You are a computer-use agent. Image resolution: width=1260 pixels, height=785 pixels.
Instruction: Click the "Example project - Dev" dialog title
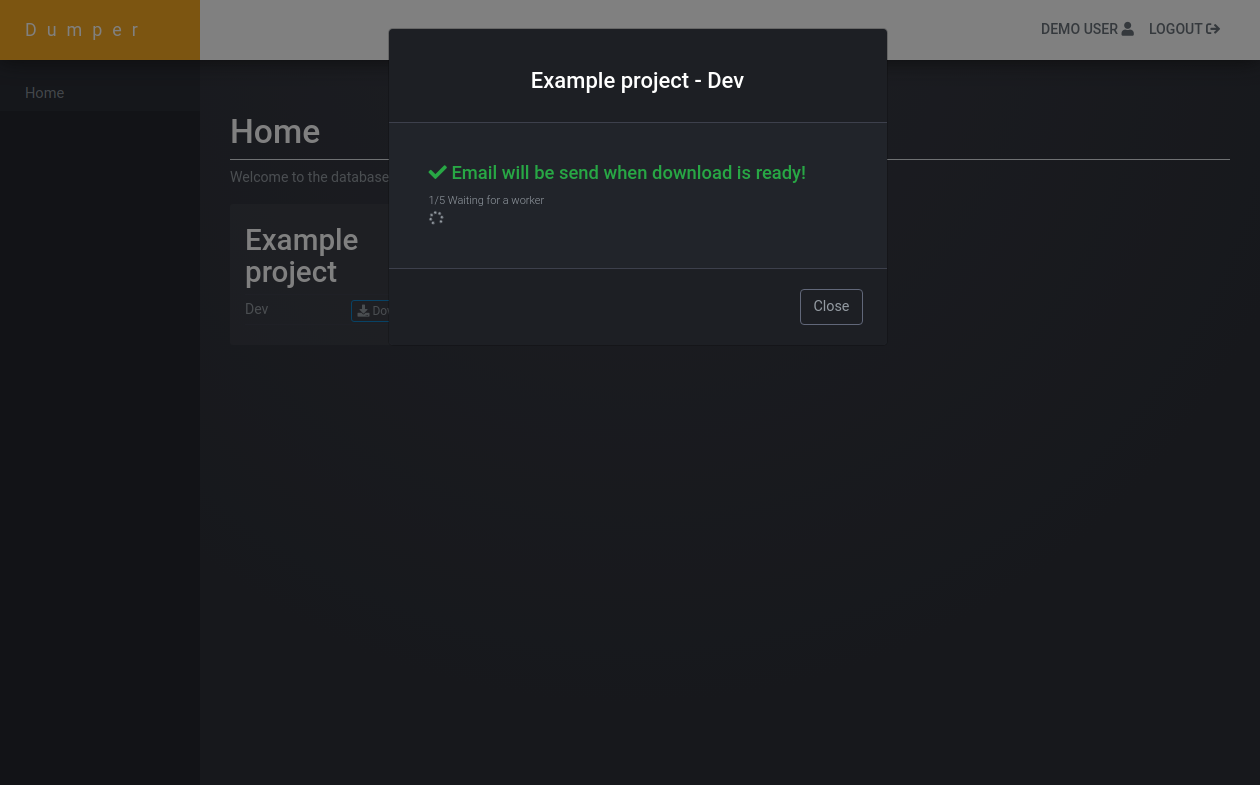pos(637,81)
